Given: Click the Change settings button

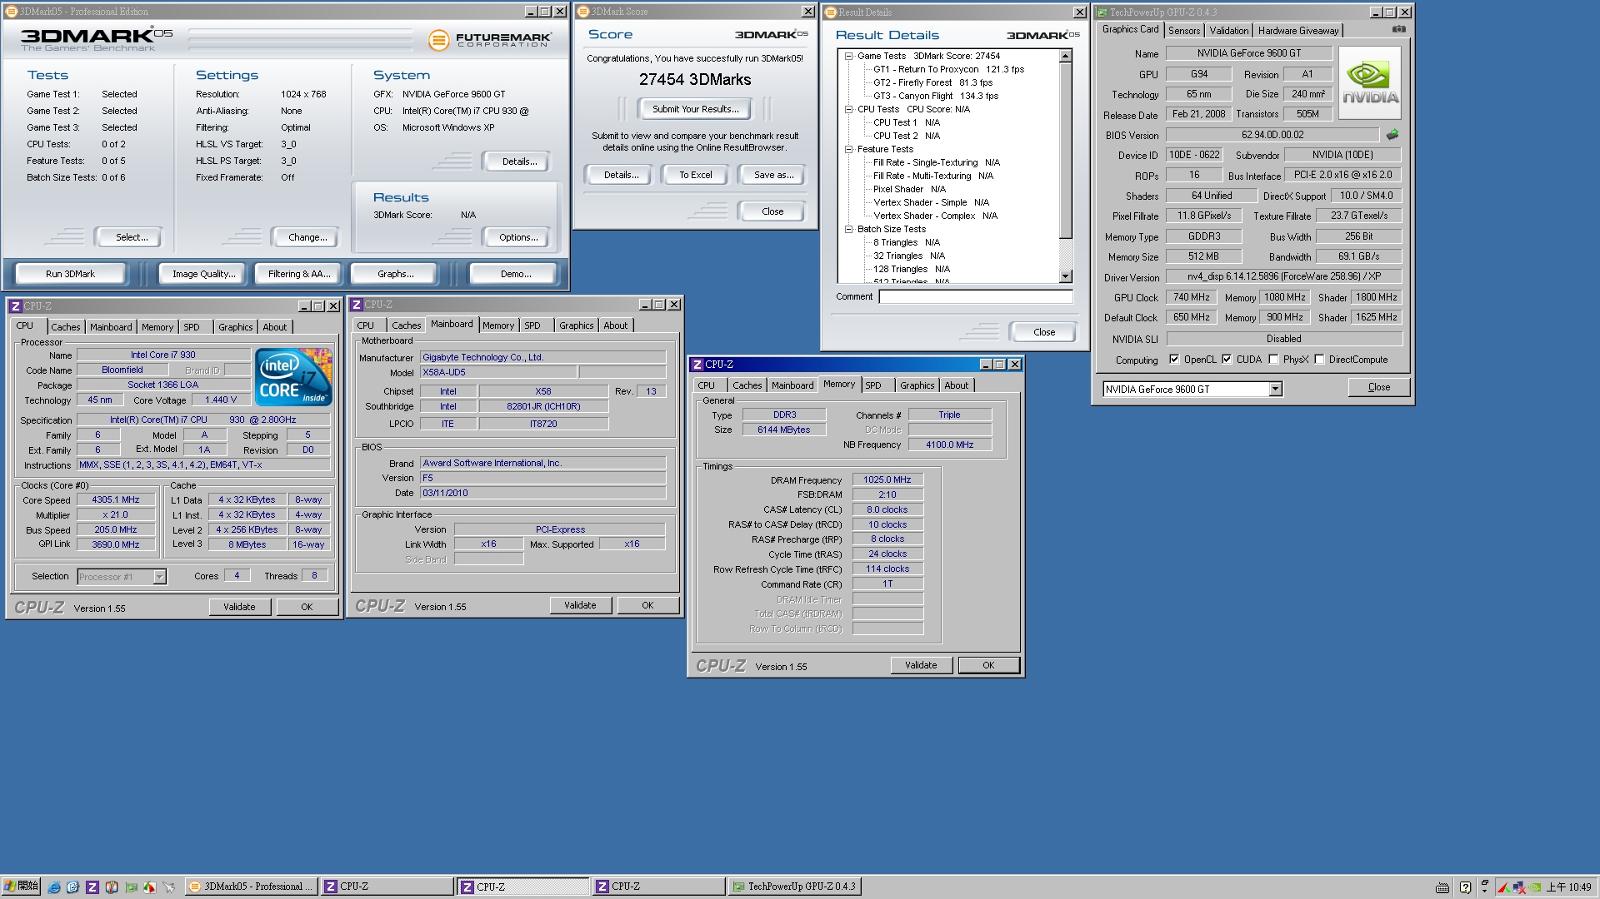Looking at the screenshot, I should coord(307,237).
